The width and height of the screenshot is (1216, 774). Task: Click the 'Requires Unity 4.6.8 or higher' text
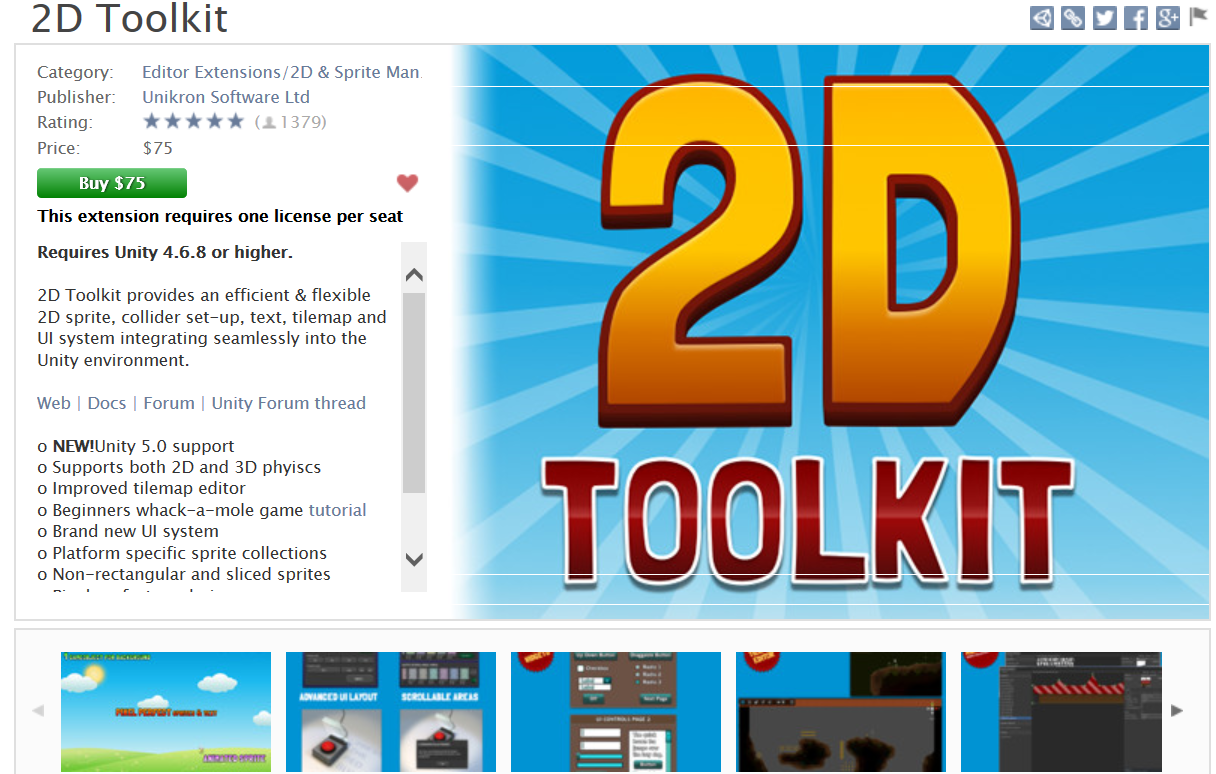coord(165,252)
